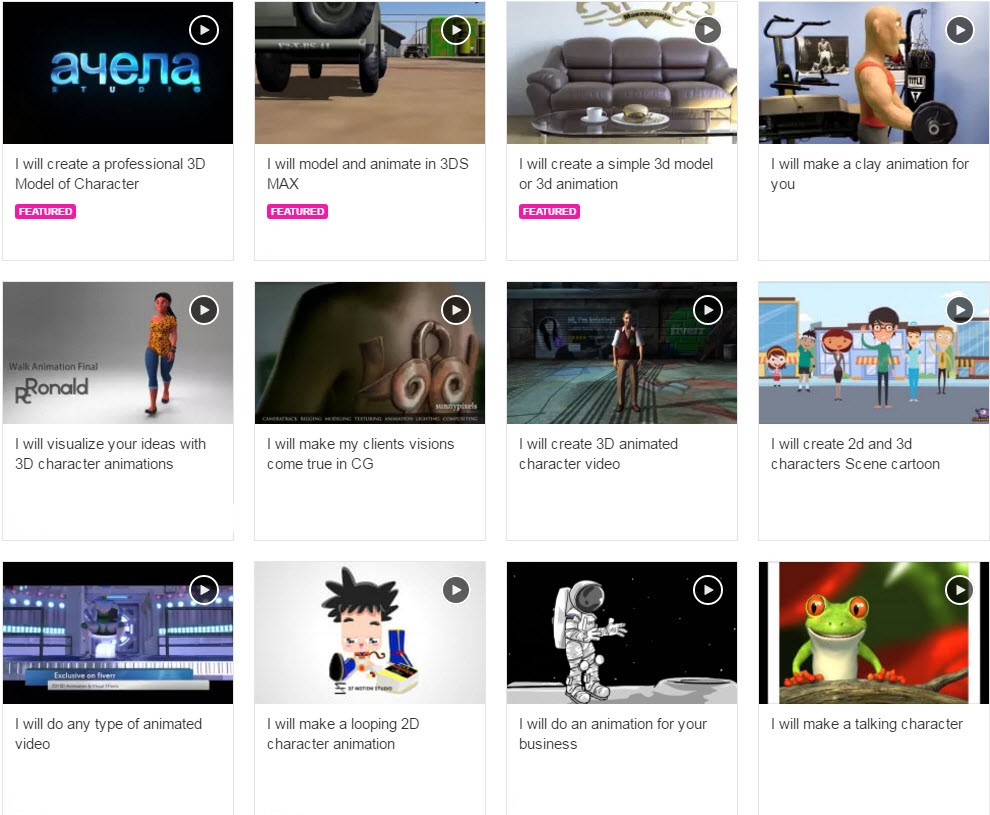Open 'I will create a professional 3D Model of Character'
Screen dimensions: 990x815
pyautogui.click(x=110, y=174)
